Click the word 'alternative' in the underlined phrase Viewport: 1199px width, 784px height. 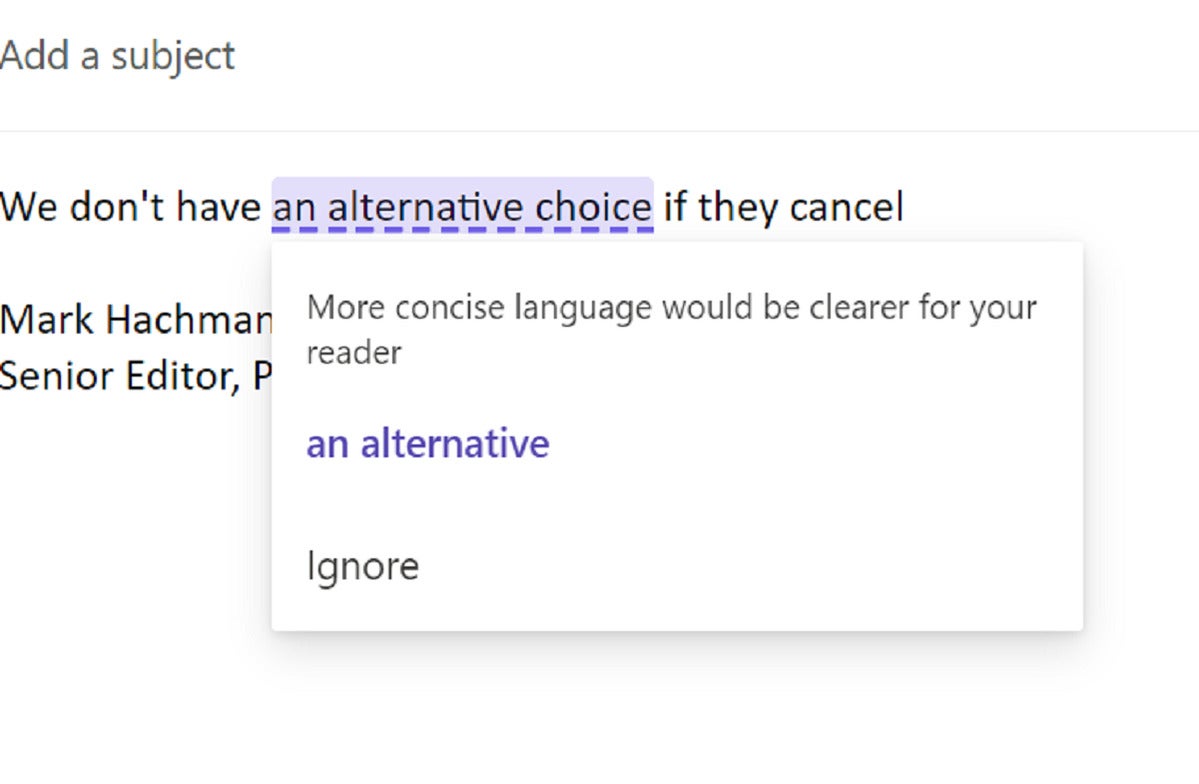425,207
